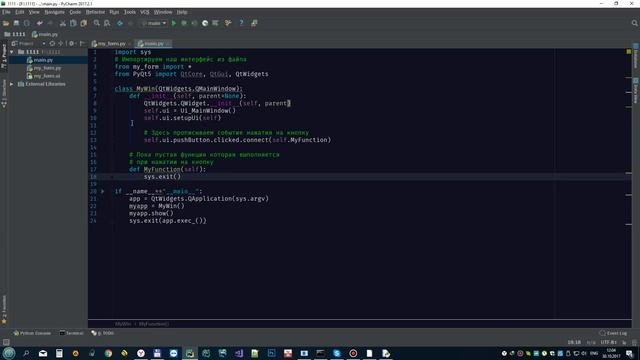
Task: Click the PyCharm taskbar icon
Action: coord(190,353)
